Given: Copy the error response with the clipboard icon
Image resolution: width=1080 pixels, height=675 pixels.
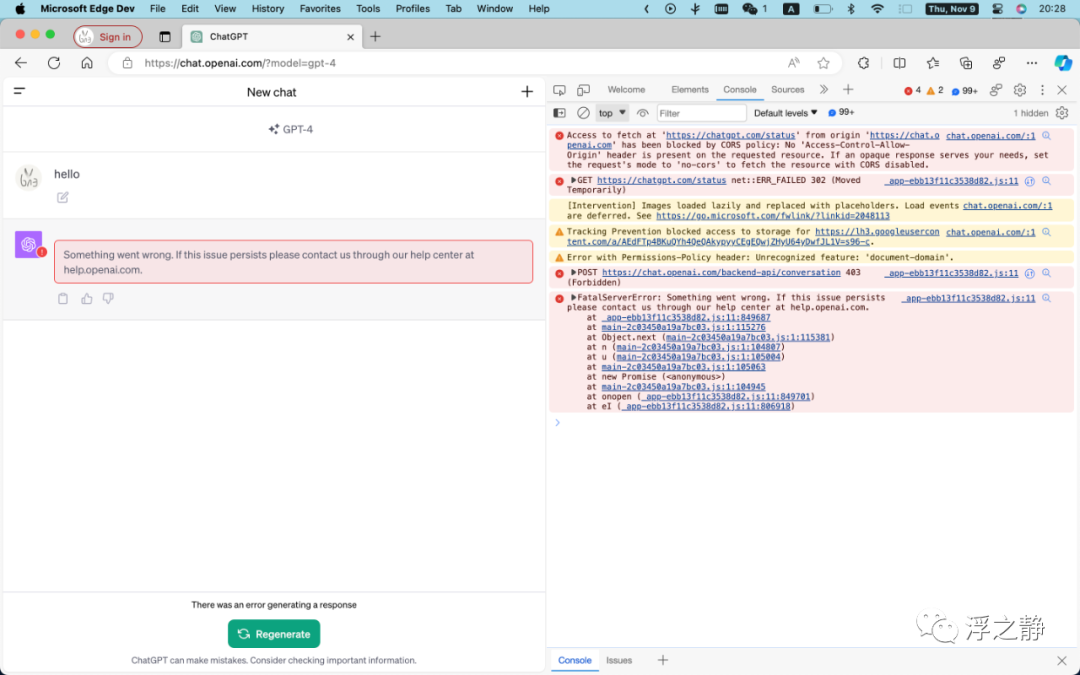Looking at the screenshot, I should click(63, 298).
